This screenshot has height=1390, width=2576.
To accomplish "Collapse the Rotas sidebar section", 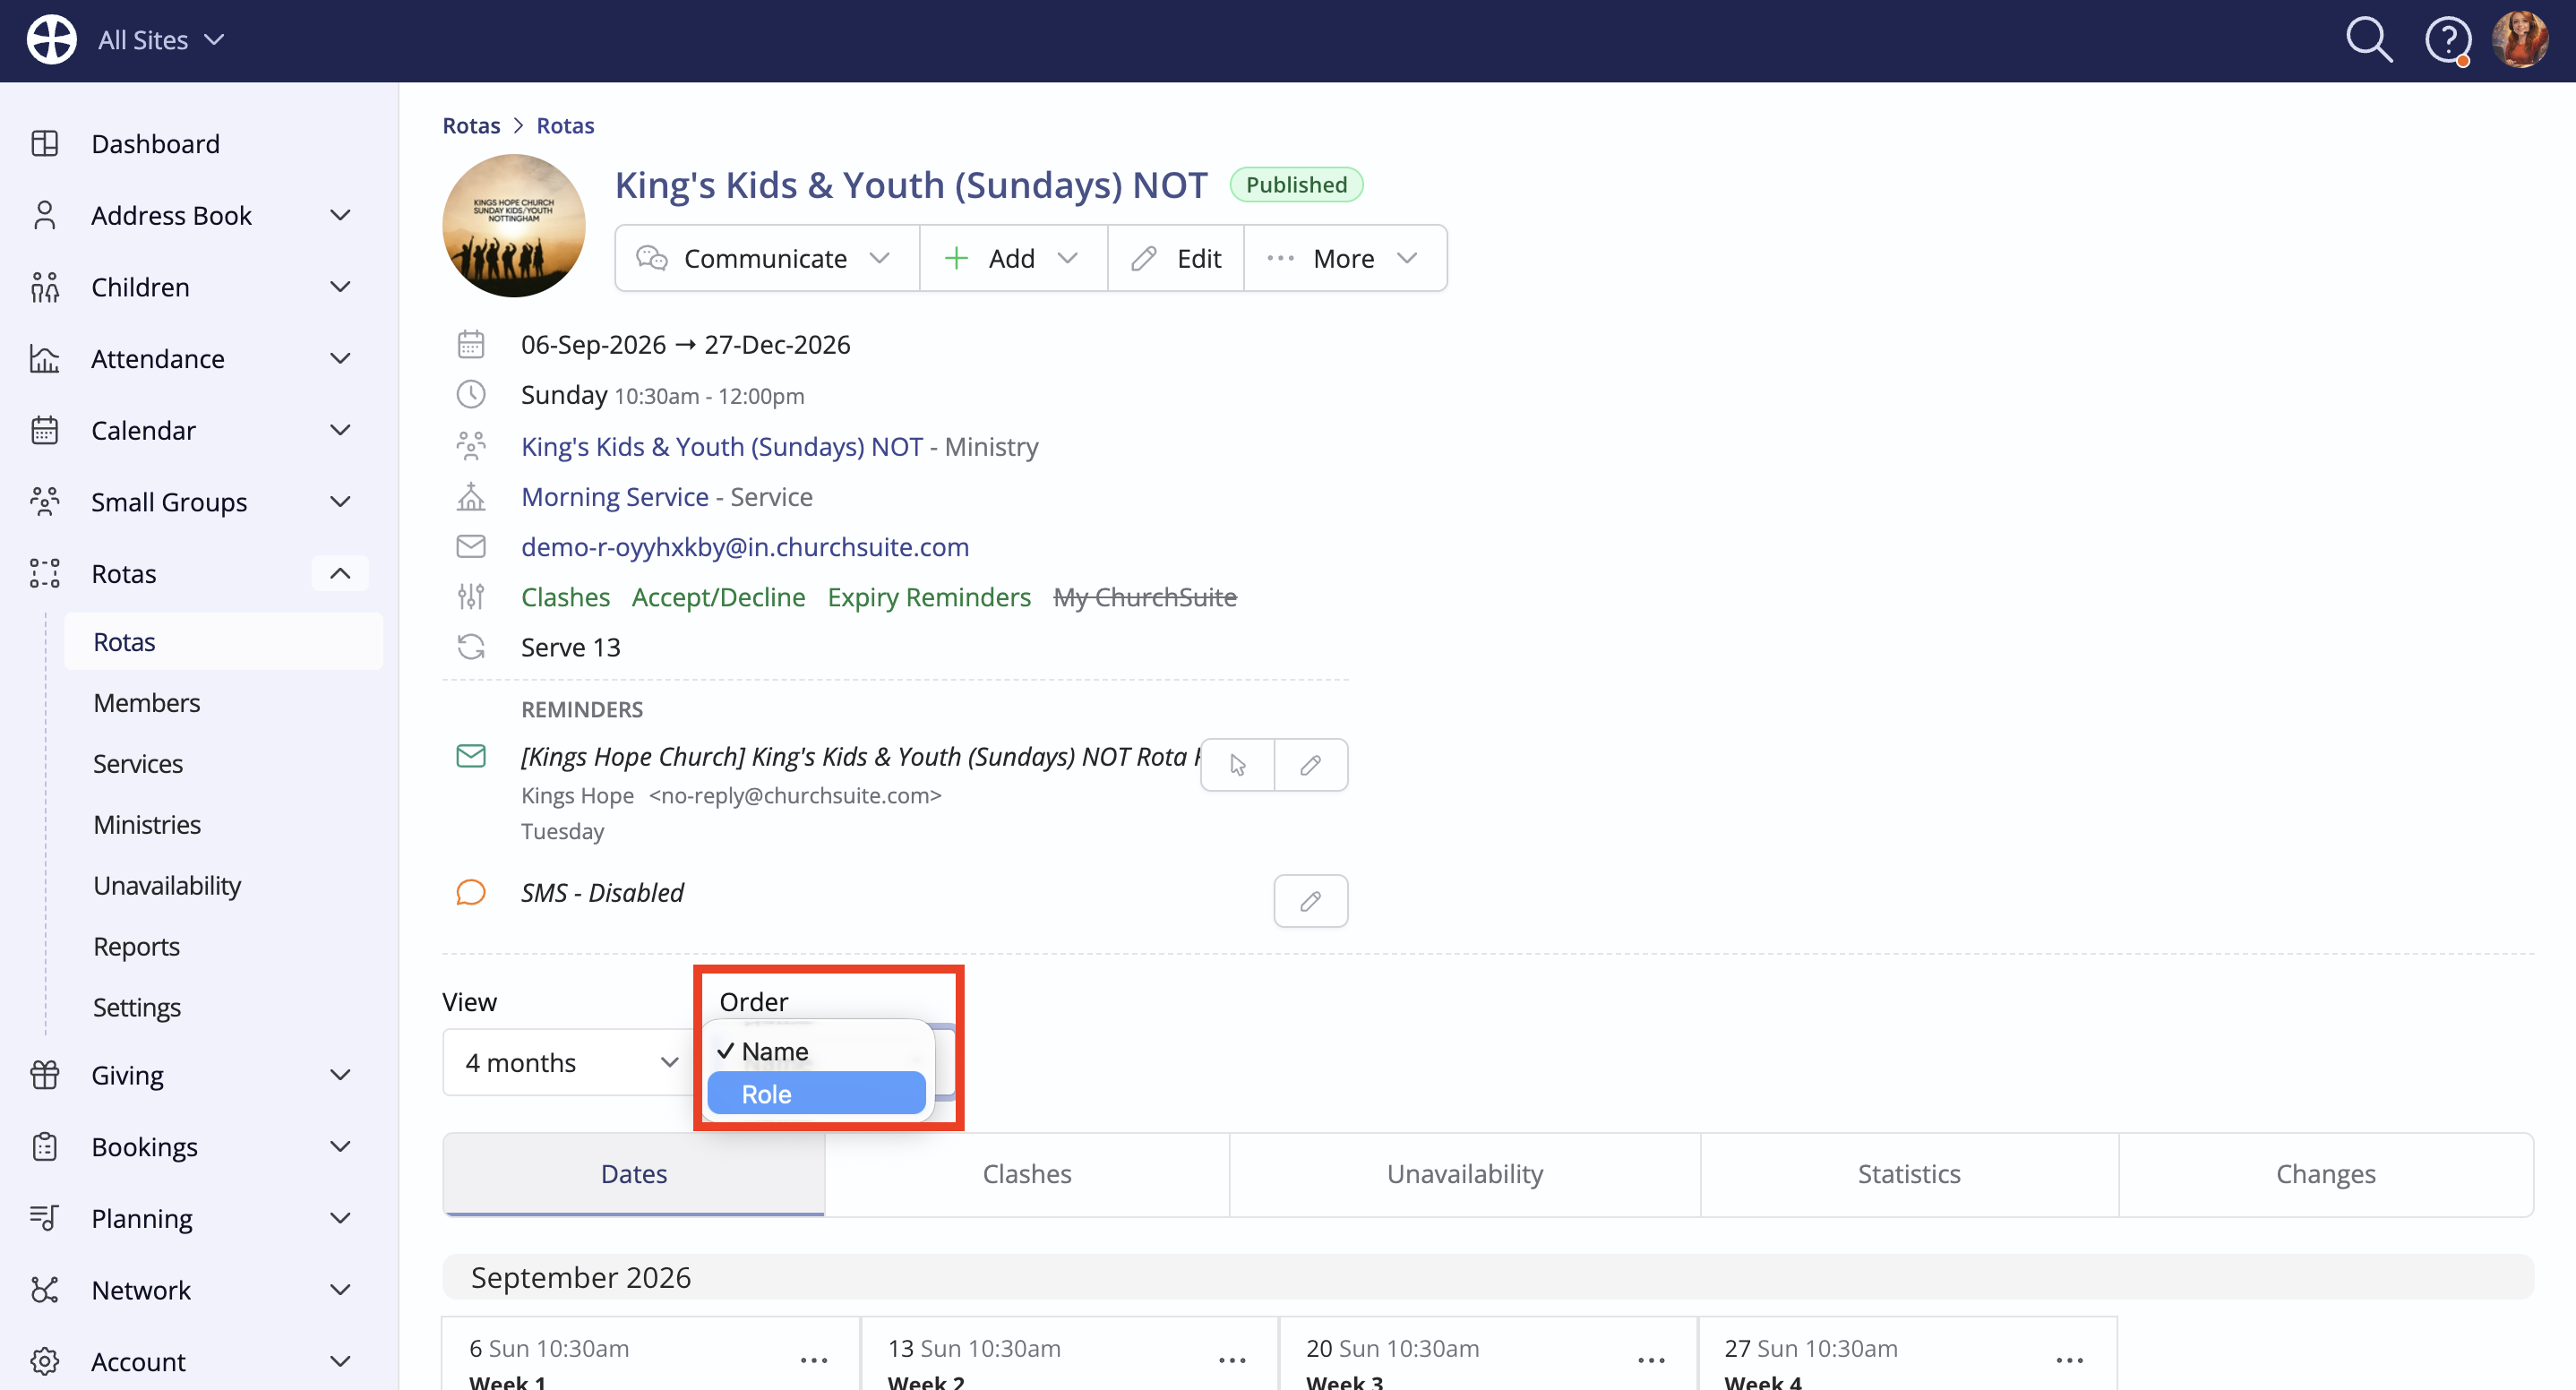I will pyautogui.click(x=340, y=573).
